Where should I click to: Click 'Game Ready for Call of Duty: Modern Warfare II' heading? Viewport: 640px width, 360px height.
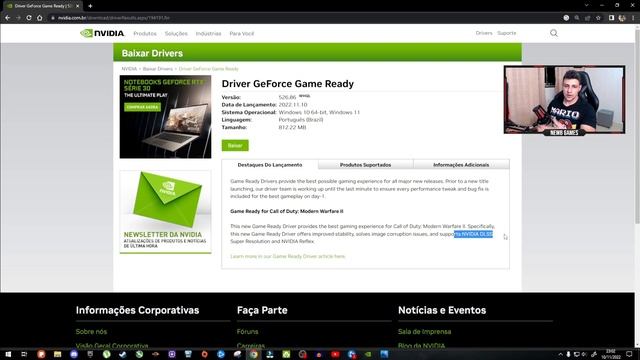pyautogui.click(x=287, y=211)
